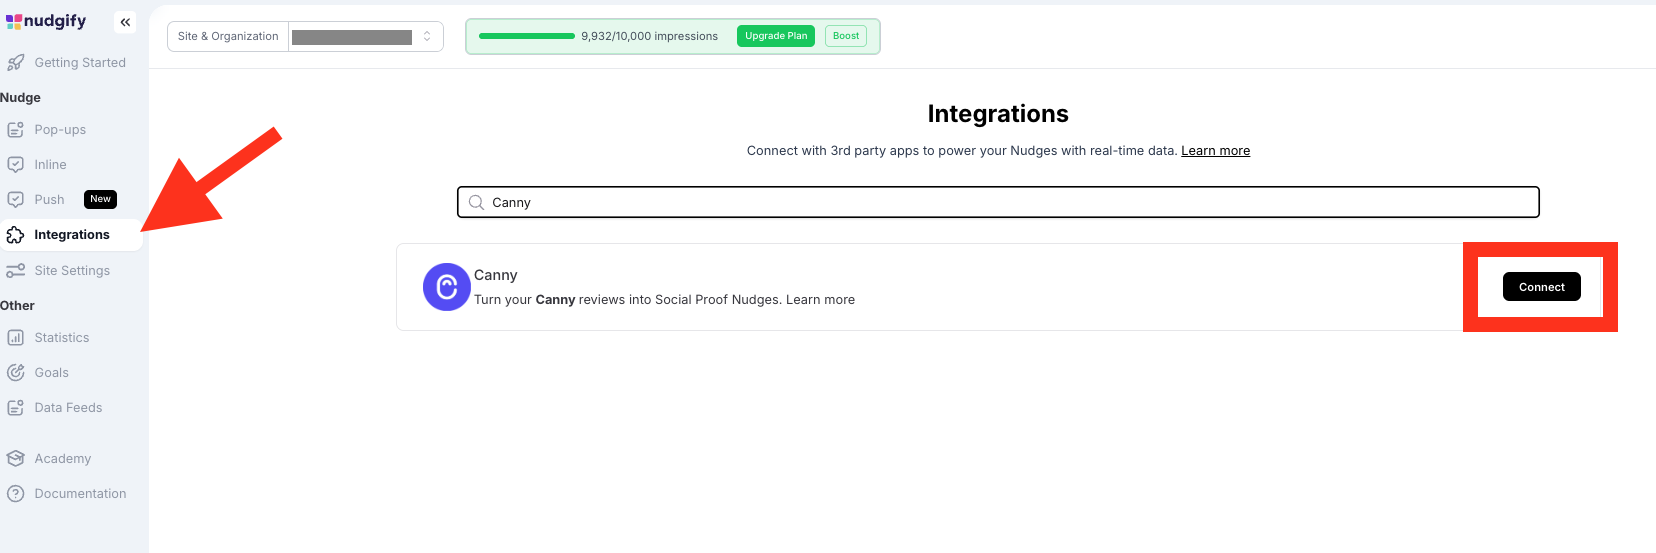
Task: Click the Canny integration title
Action: [495, 275]
